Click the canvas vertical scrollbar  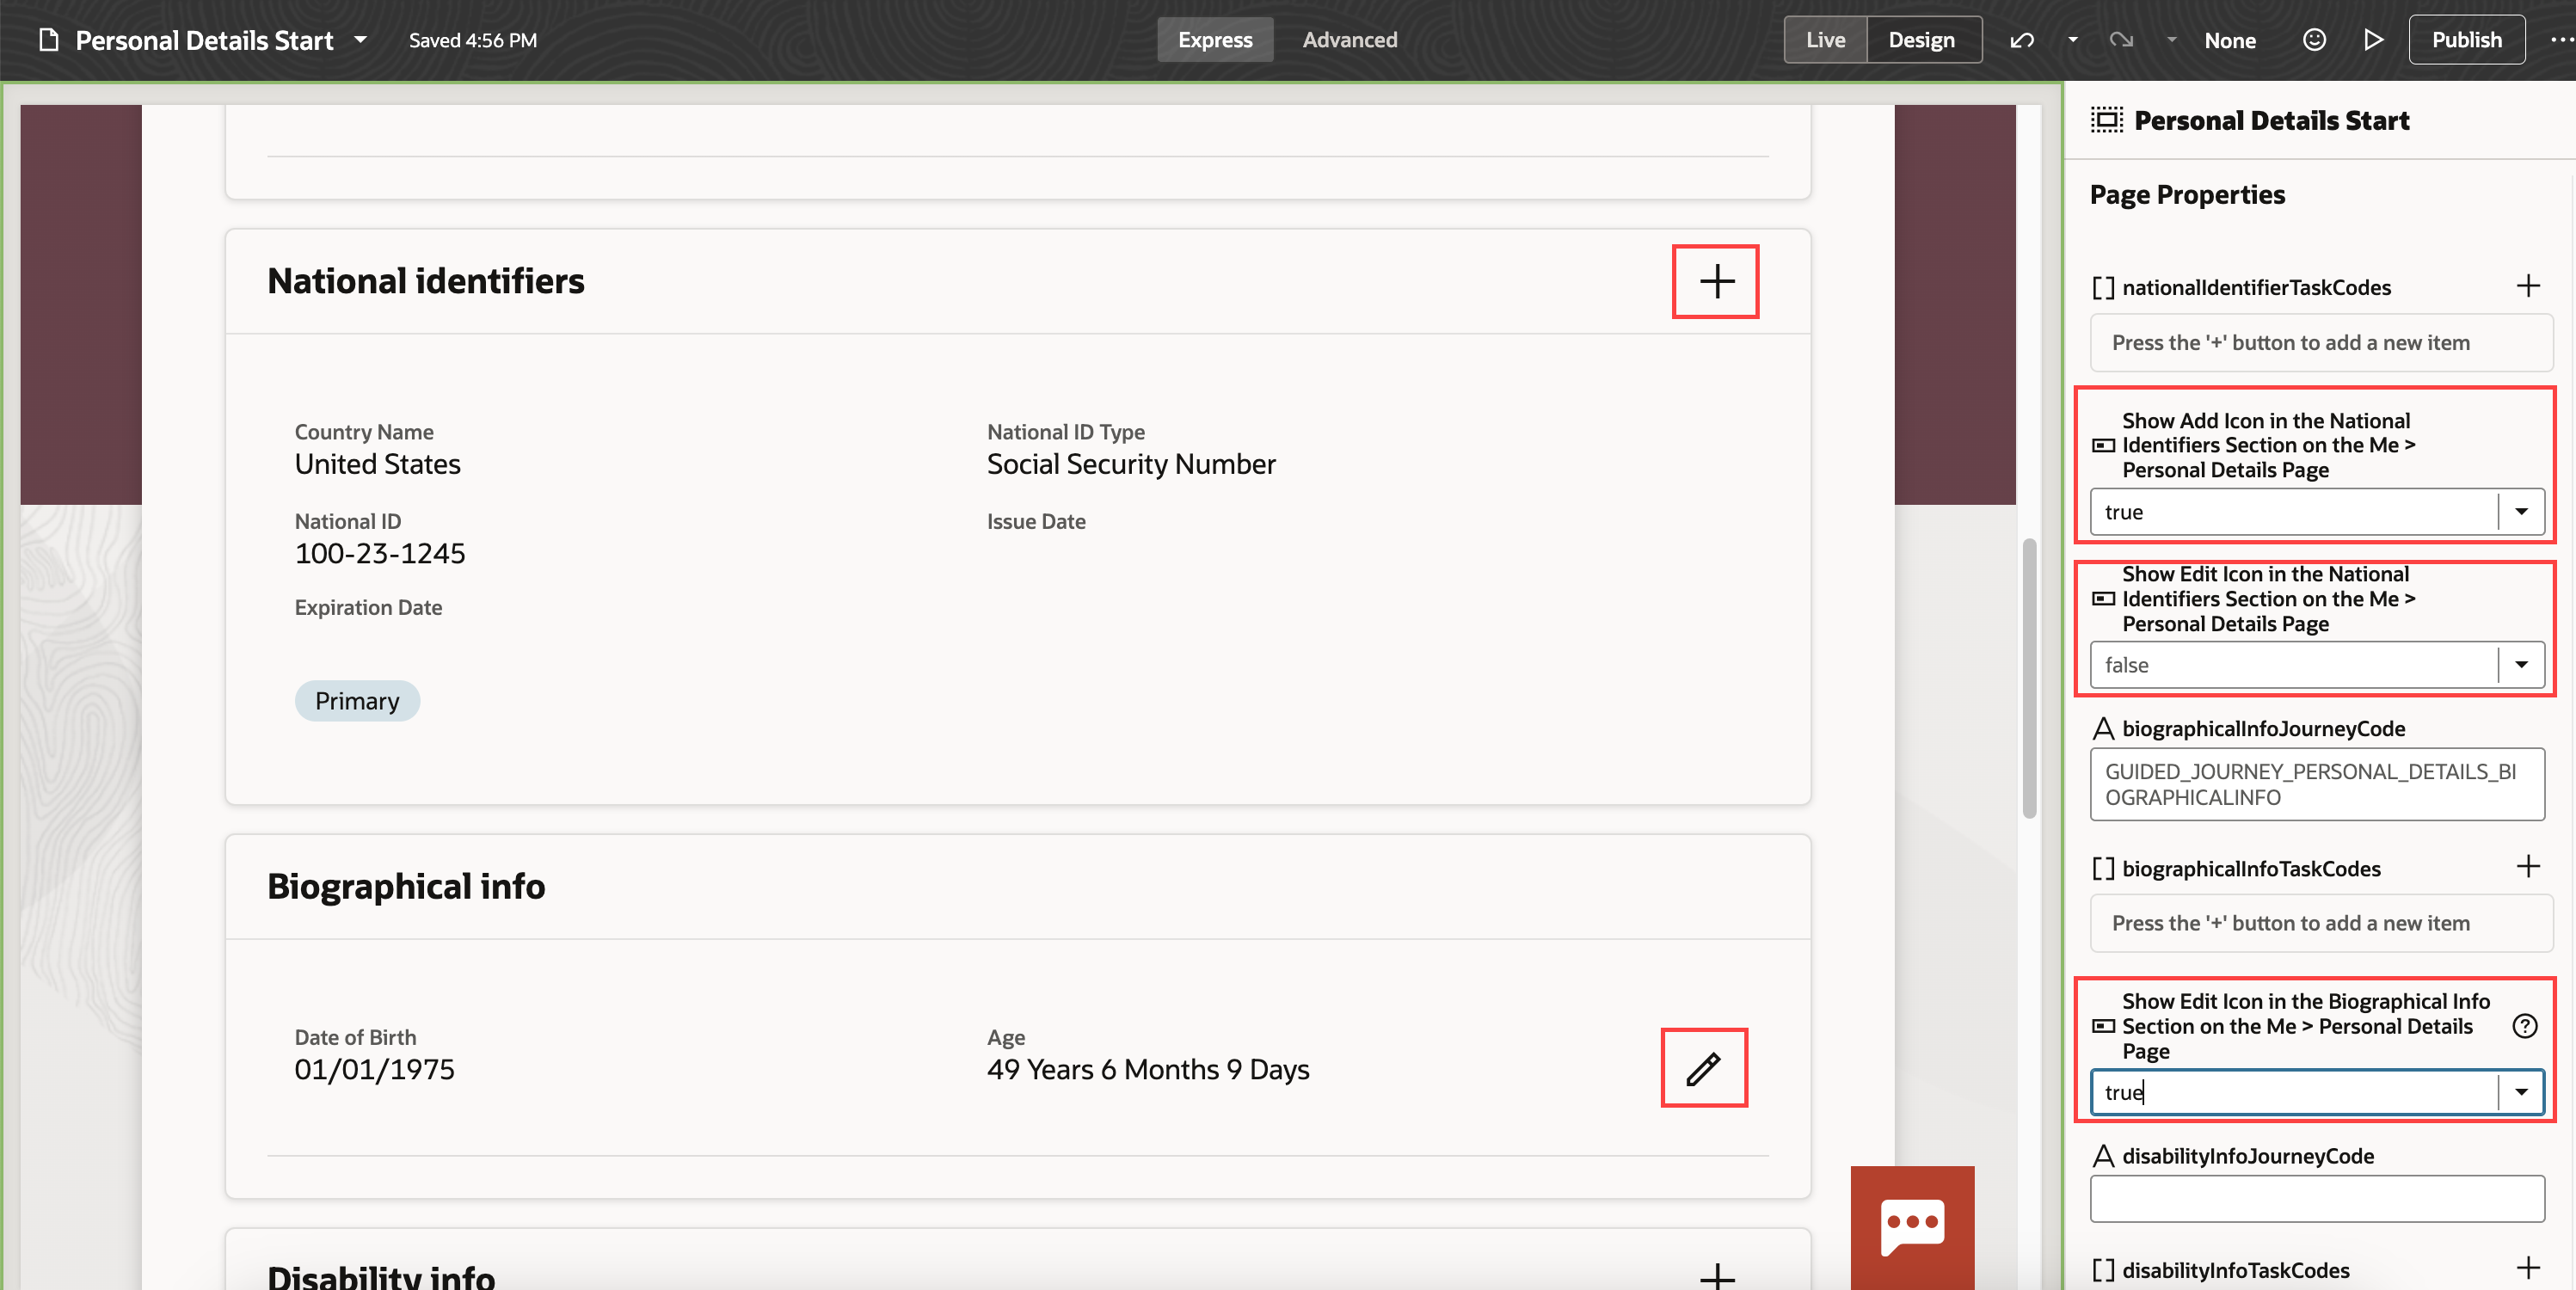point(2029,678)
